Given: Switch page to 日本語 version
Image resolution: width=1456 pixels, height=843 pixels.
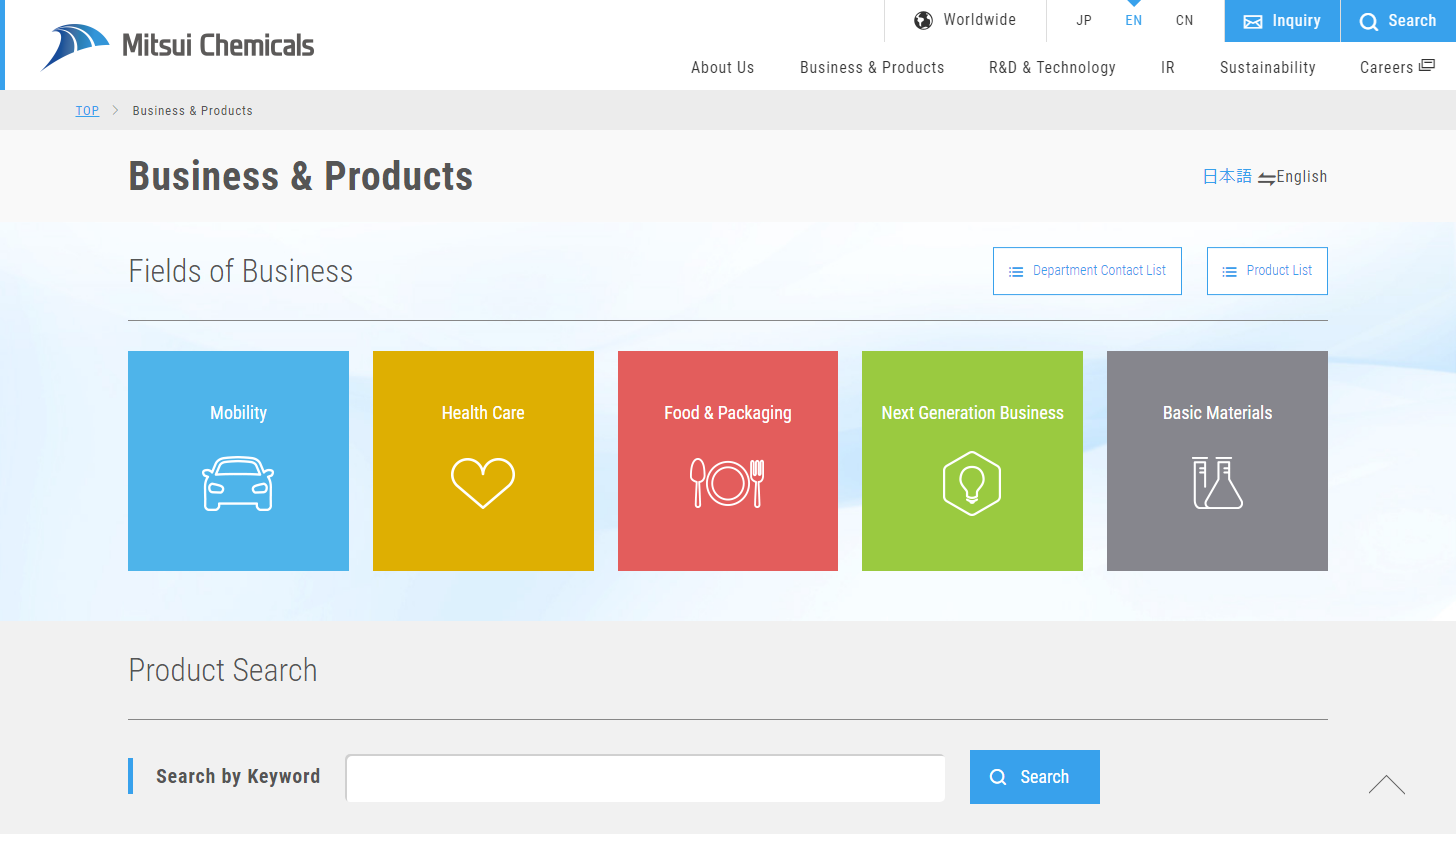Looking at the screenshot, I should (1227, 176).
